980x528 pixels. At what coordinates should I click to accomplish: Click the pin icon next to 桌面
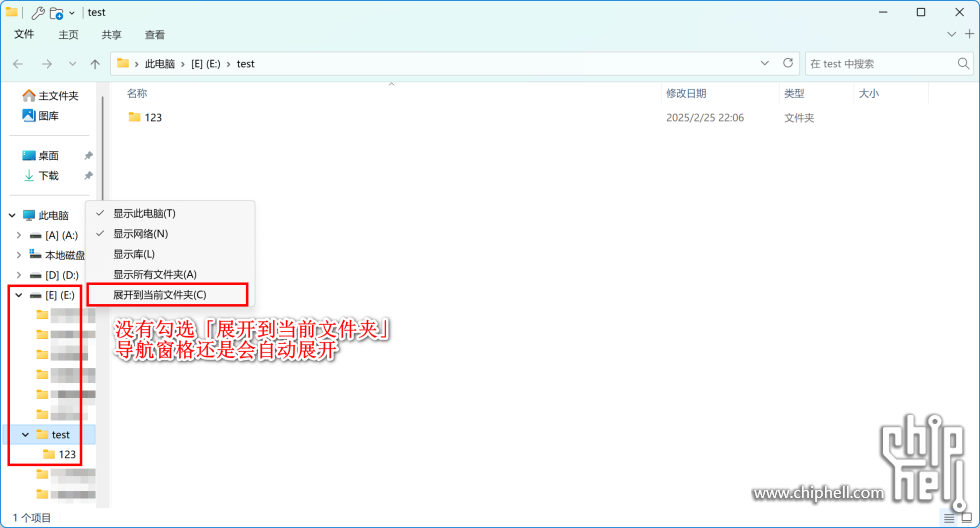pos(89,156)
